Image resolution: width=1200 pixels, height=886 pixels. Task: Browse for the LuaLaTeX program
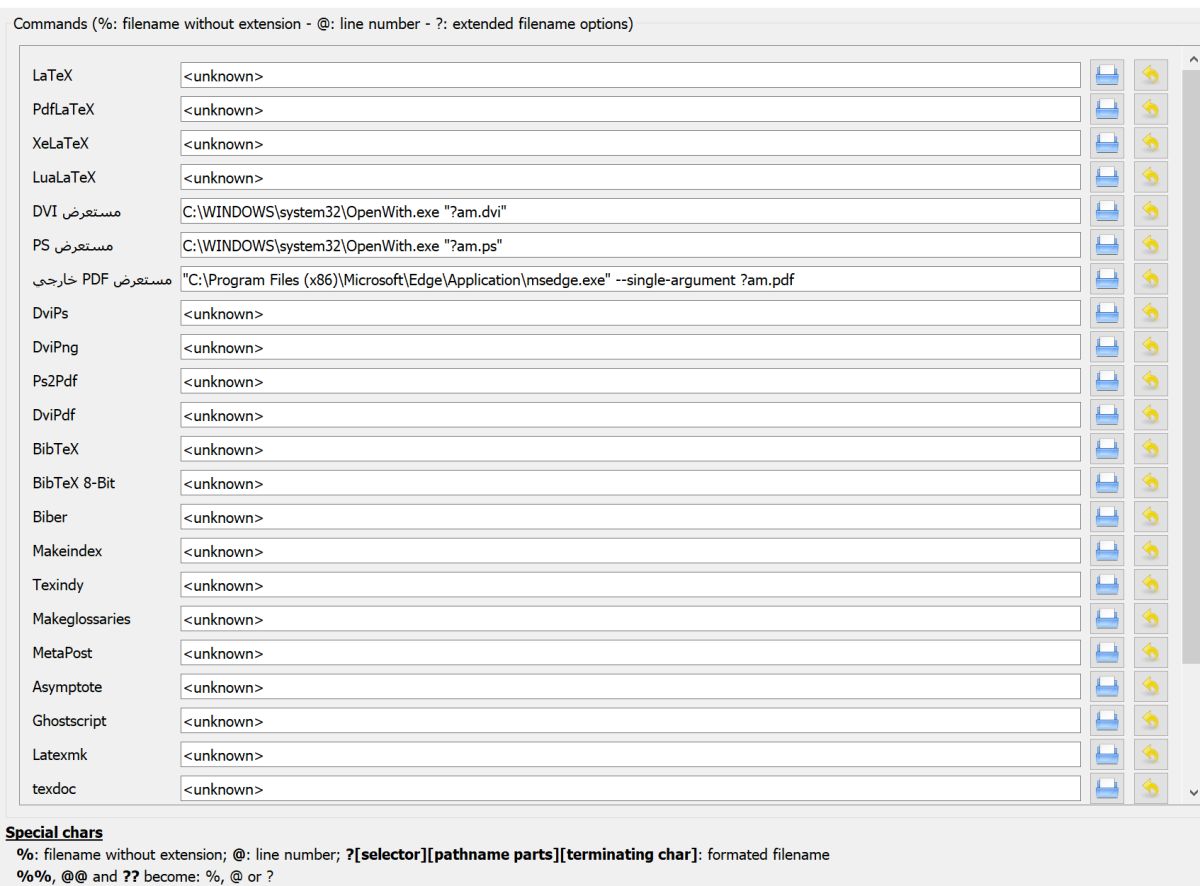[x=1107, y=177]
